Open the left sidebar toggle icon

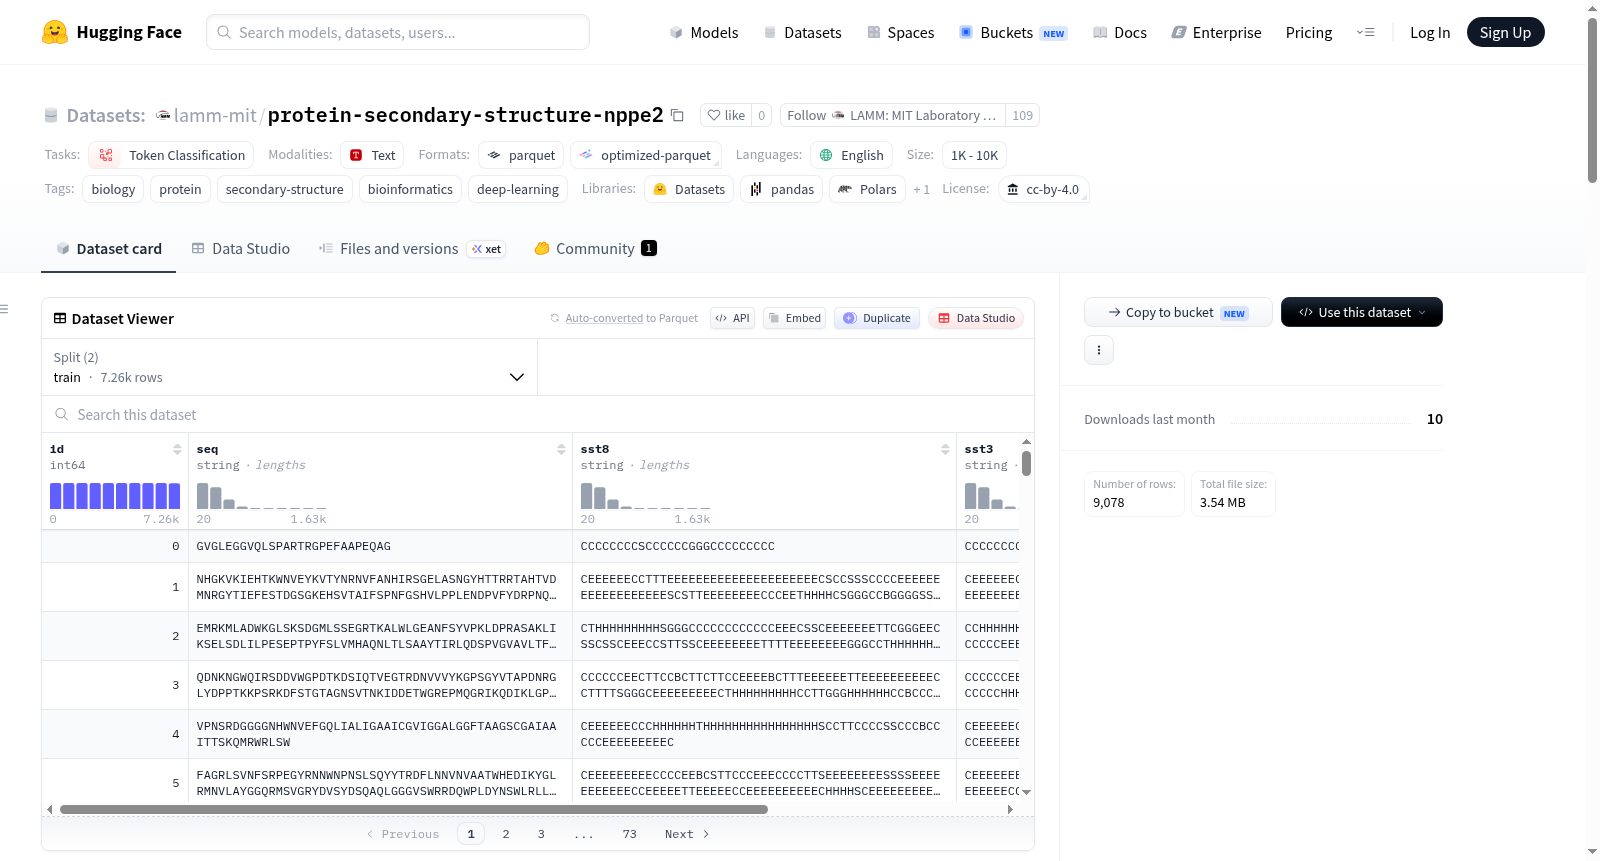point(4,309)
